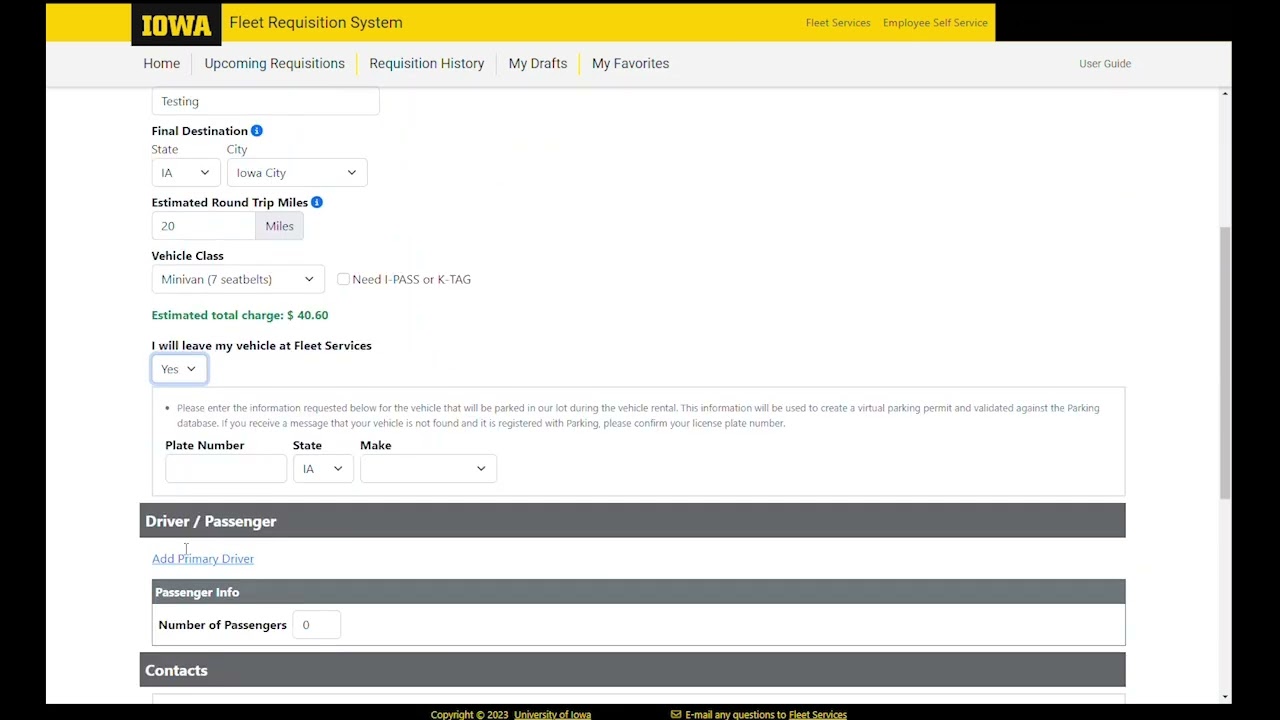Click the scrollbar down arrow
Screen dimensions: 1280x720
click(x=1225, y=697)
